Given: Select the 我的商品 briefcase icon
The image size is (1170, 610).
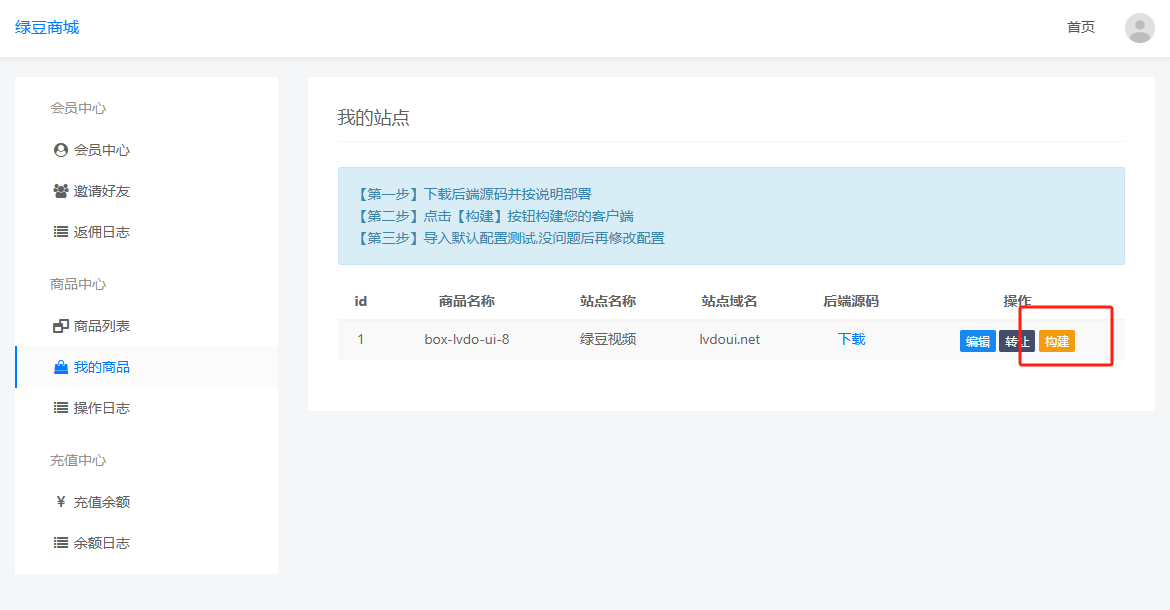Looking at the screenshot, I should pos(59,366).
